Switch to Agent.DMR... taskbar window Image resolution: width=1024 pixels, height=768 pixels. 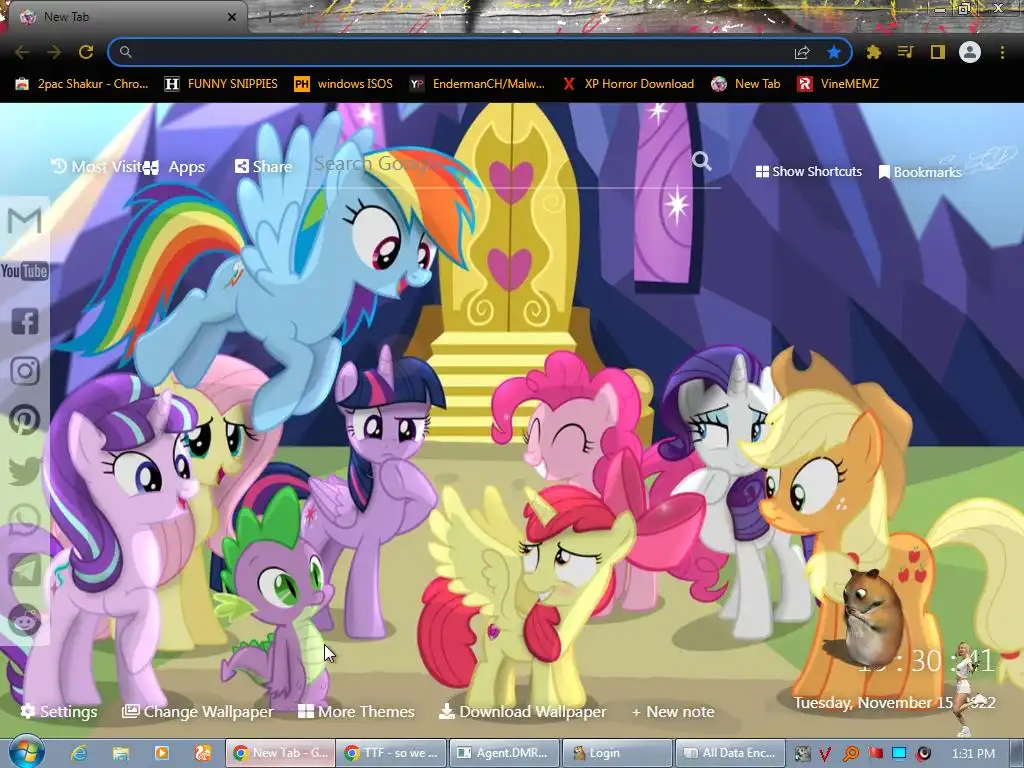coord(505,753)
